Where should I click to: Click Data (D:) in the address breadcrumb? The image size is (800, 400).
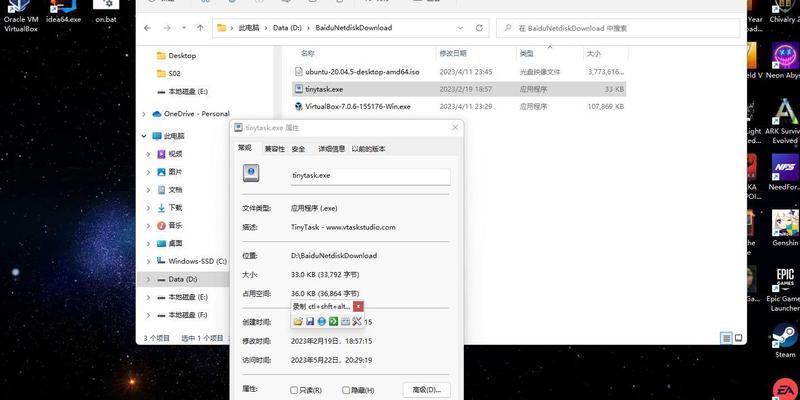click(x=289, y=28)
